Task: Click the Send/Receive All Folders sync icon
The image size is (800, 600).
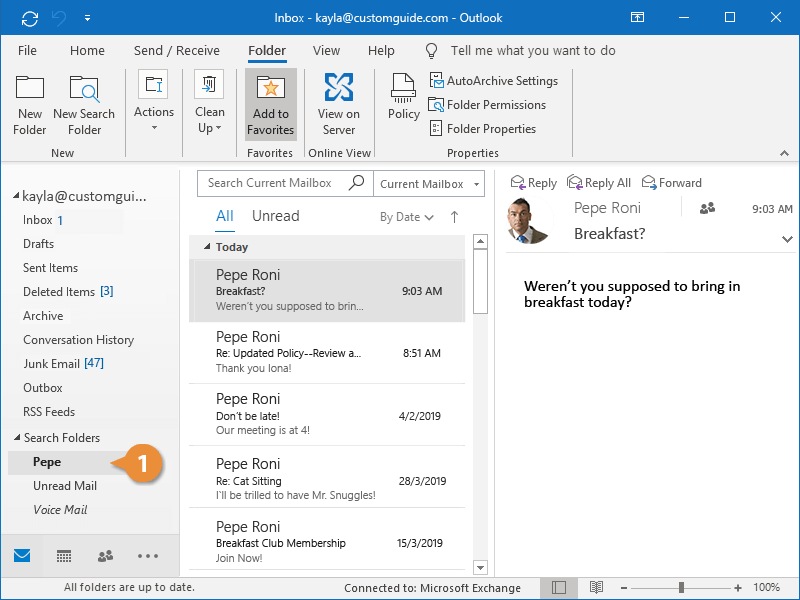Action: point(30,19)
